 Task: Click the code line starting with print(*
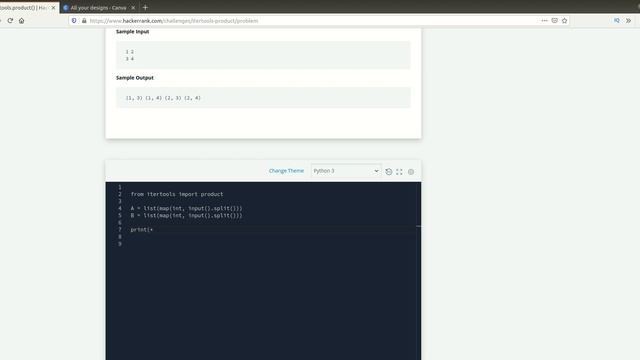tap(142, 230)
